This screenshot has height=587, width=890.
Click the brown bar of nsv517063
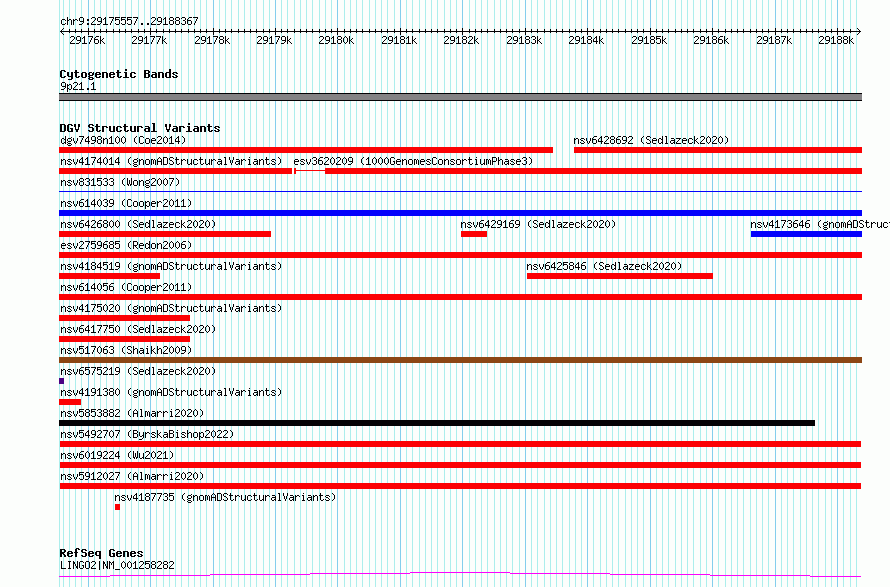[460, 360]
